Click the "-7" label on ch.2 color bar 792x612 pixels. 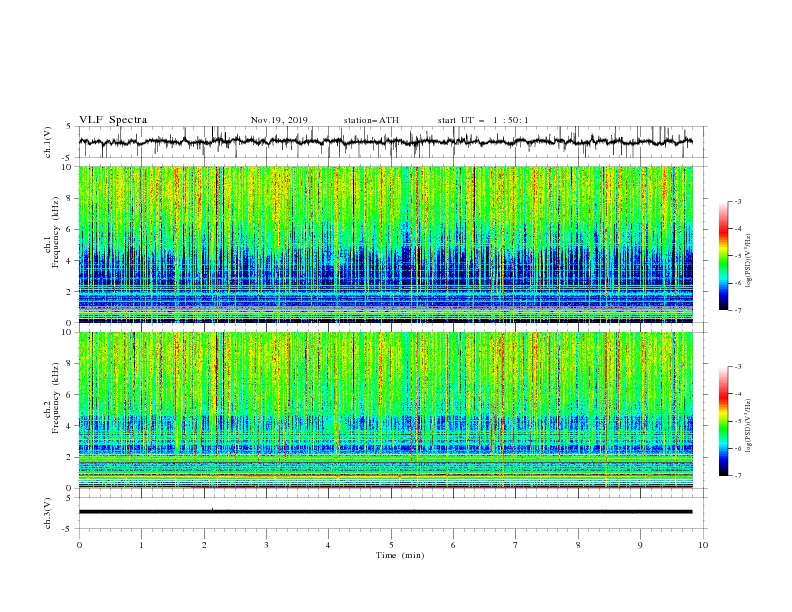click(737, 476)
